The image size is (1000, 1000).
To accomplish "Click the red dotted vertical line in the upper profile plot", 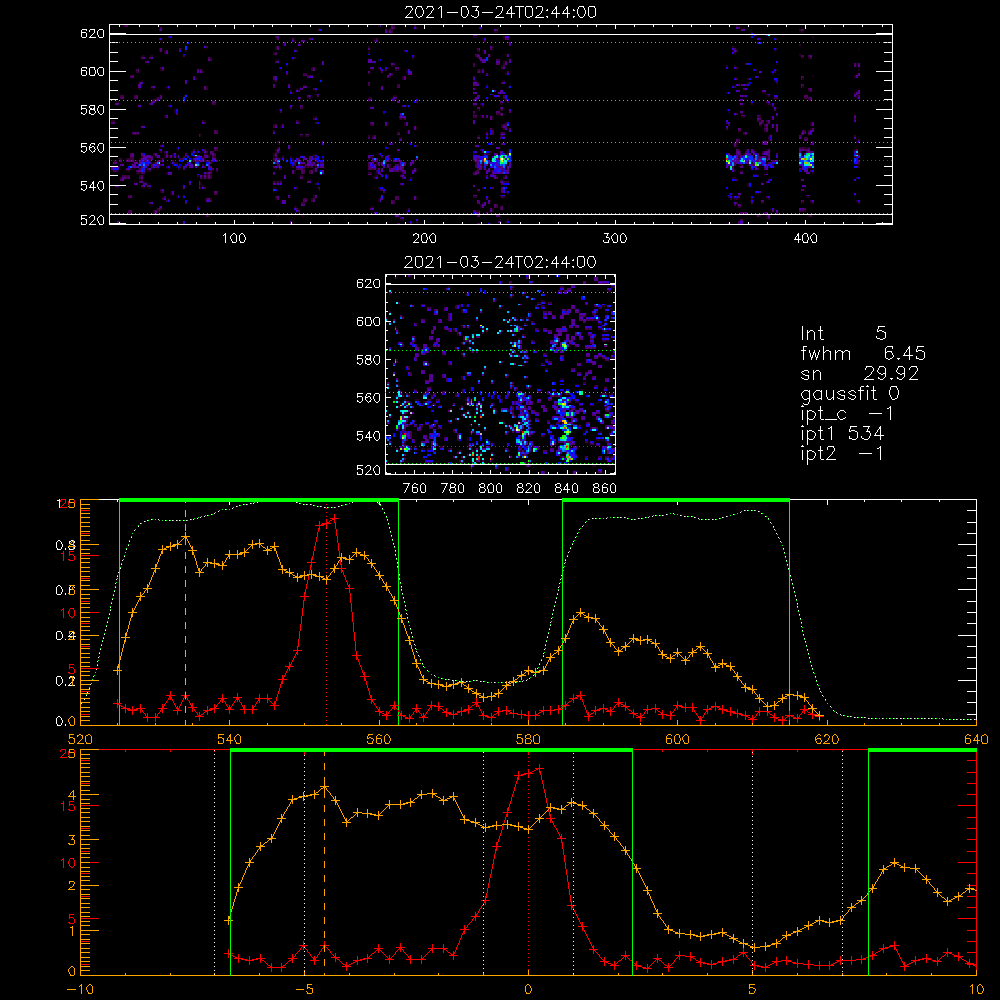I will (327, 615).
